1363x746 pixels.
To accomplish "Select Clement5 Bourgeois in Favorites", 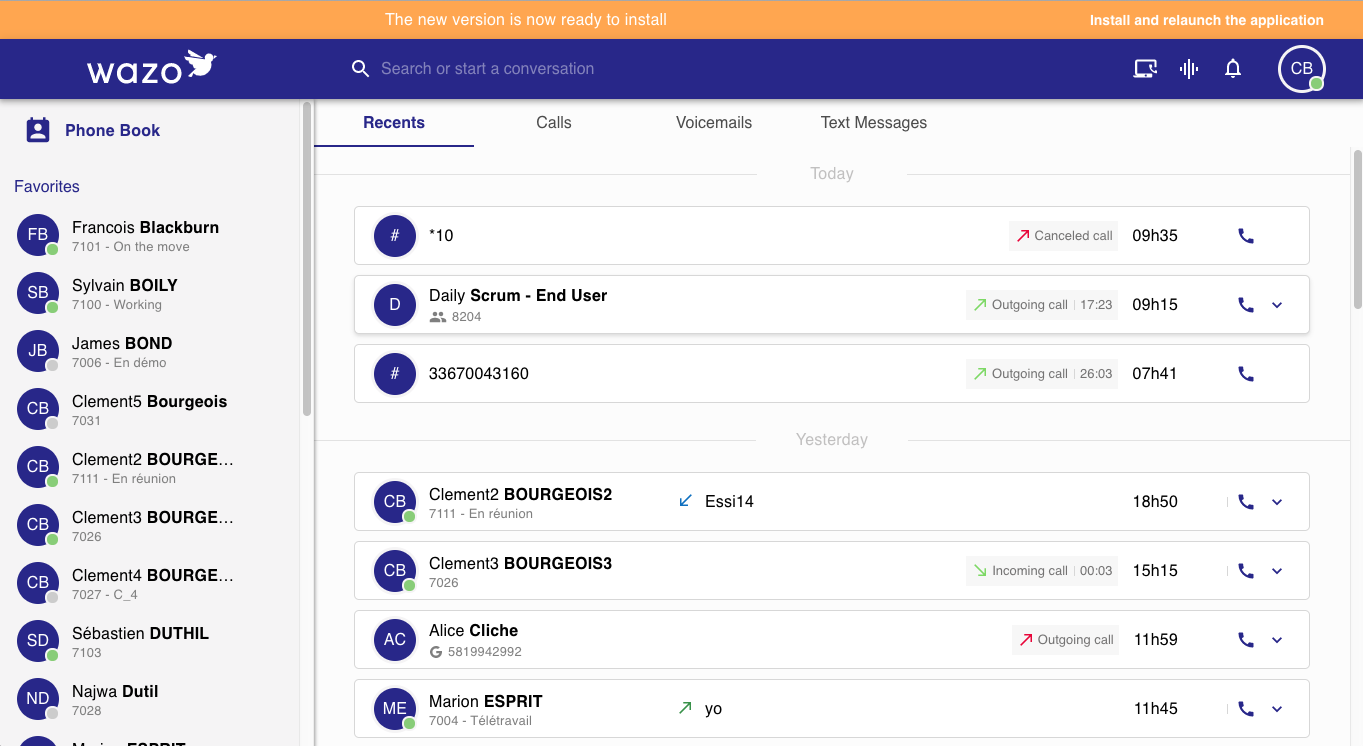I will click(150, 410).
